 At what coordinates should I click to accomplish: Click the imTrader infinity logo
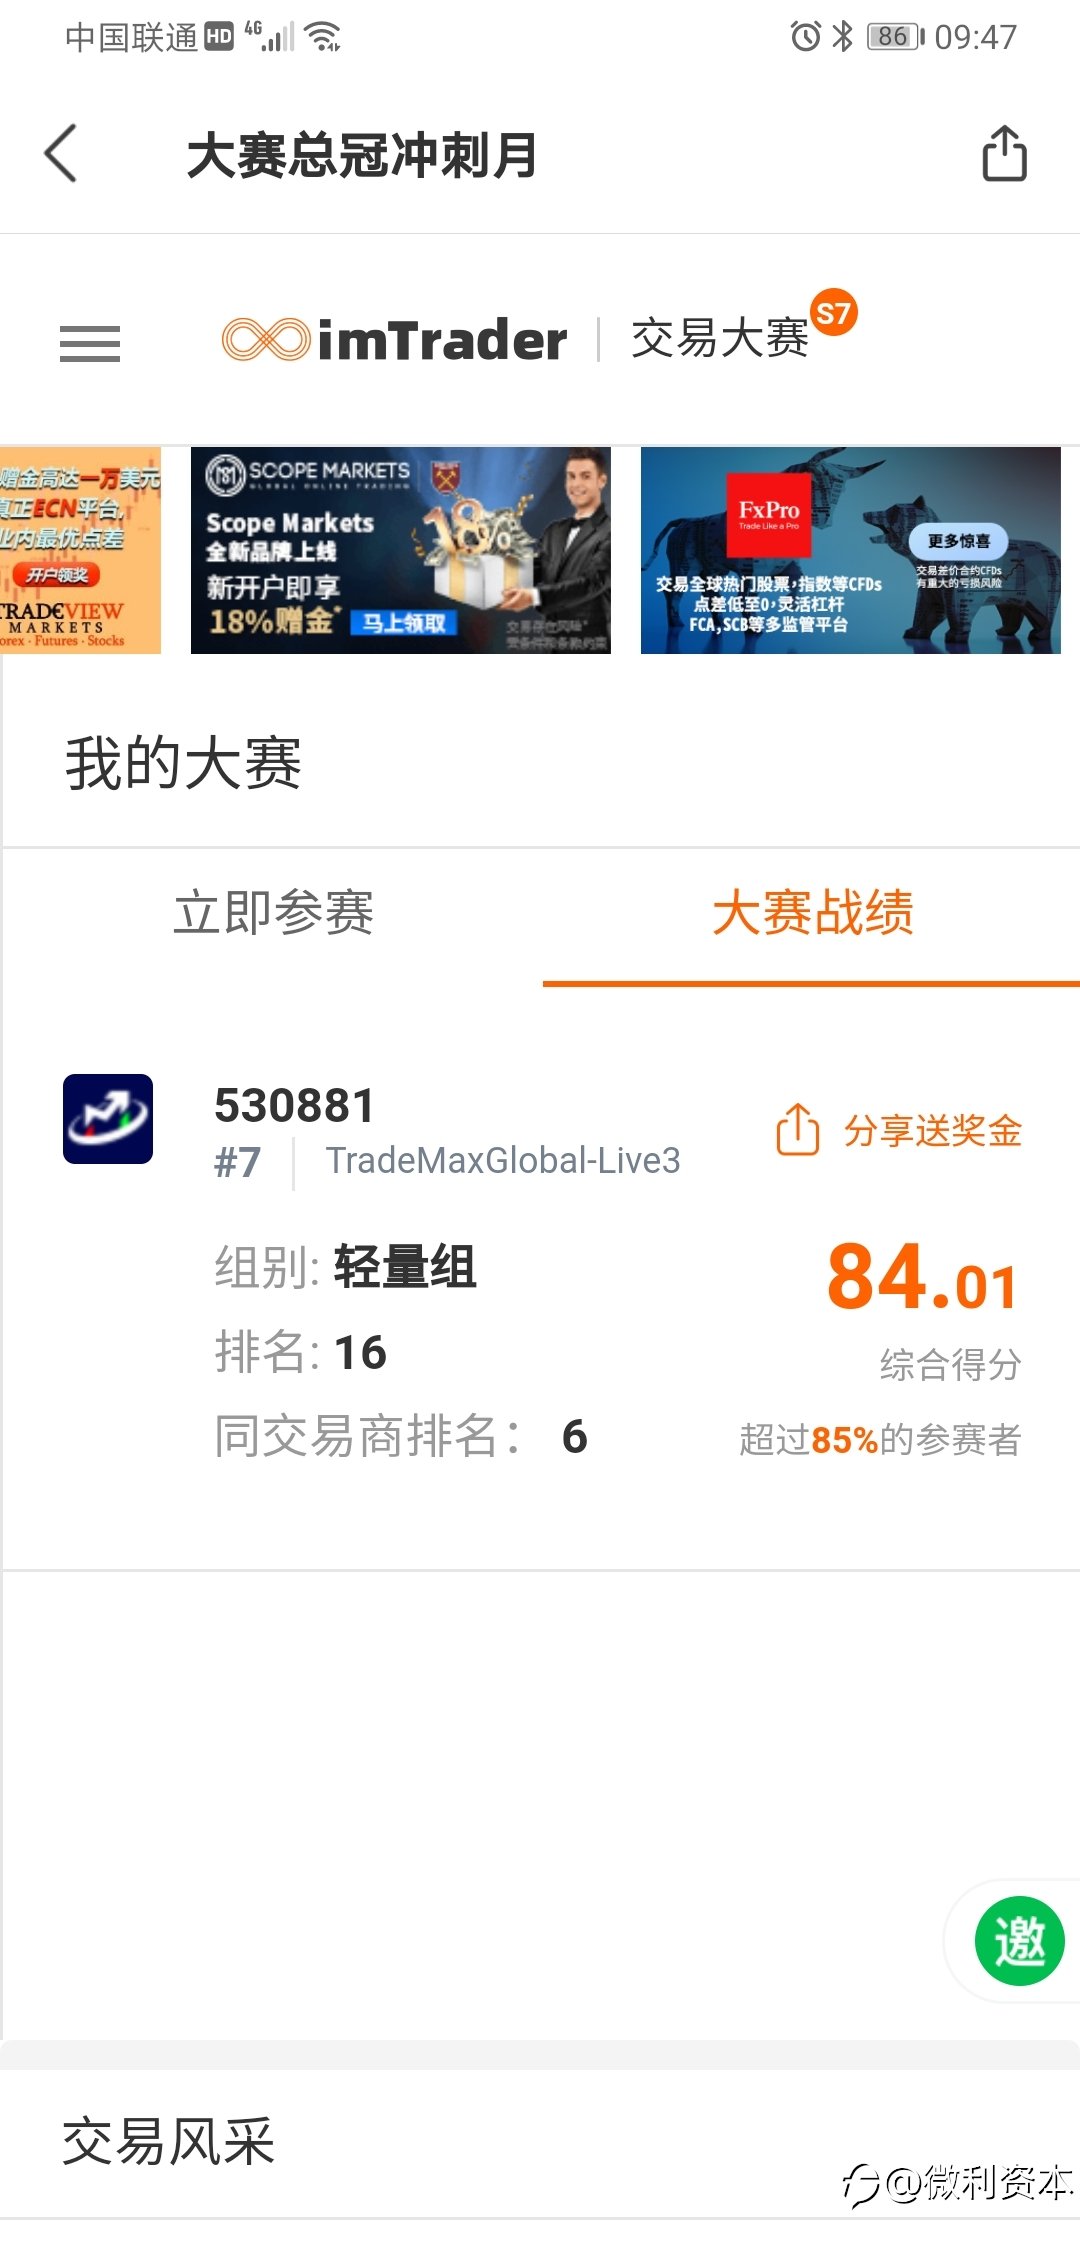[265, 339]
